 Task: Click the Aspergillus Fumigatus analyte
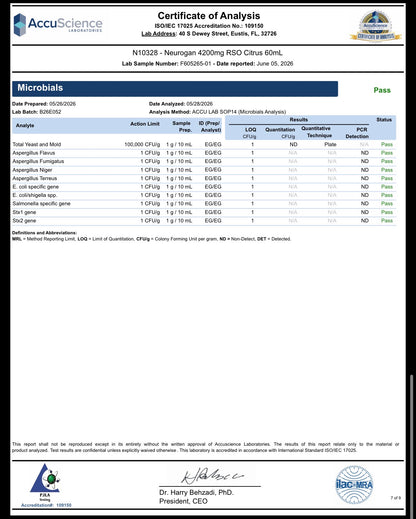[38, 161]
